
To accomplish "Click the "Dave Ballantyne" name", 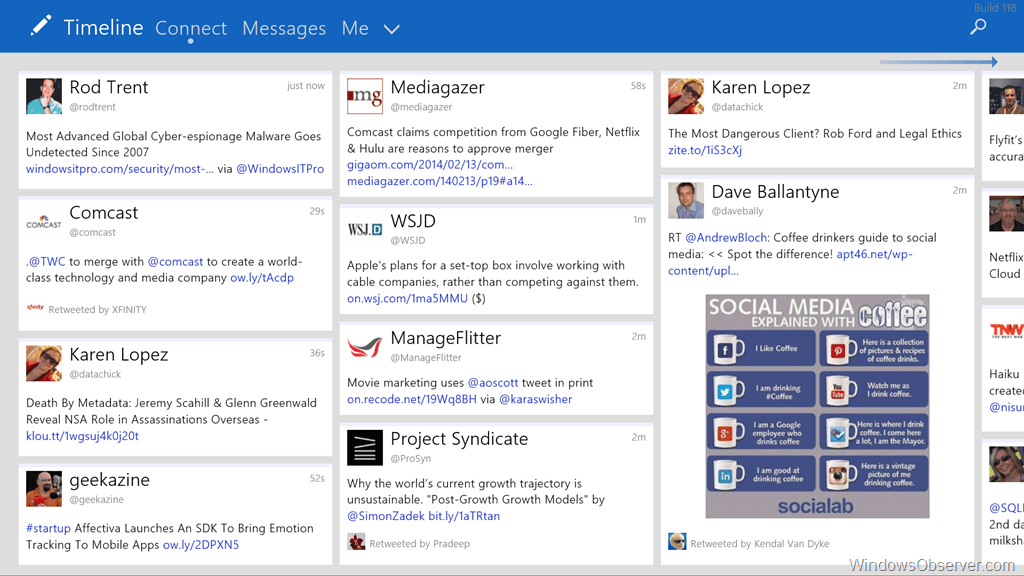I will 775,192.
